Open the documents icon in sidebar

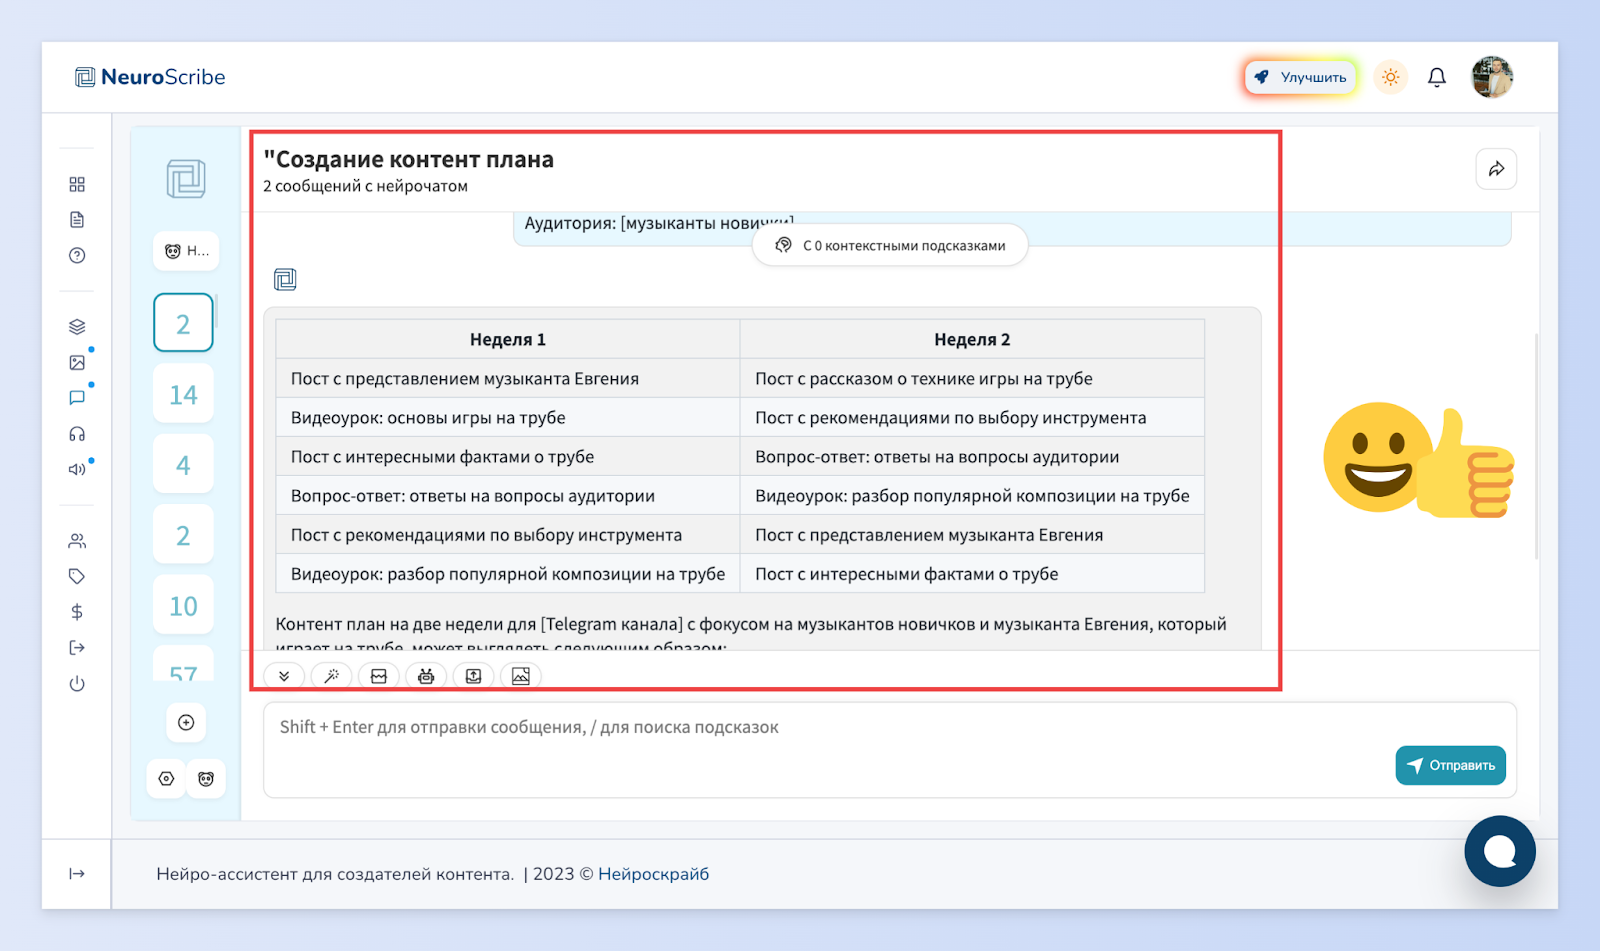point(77,220)
